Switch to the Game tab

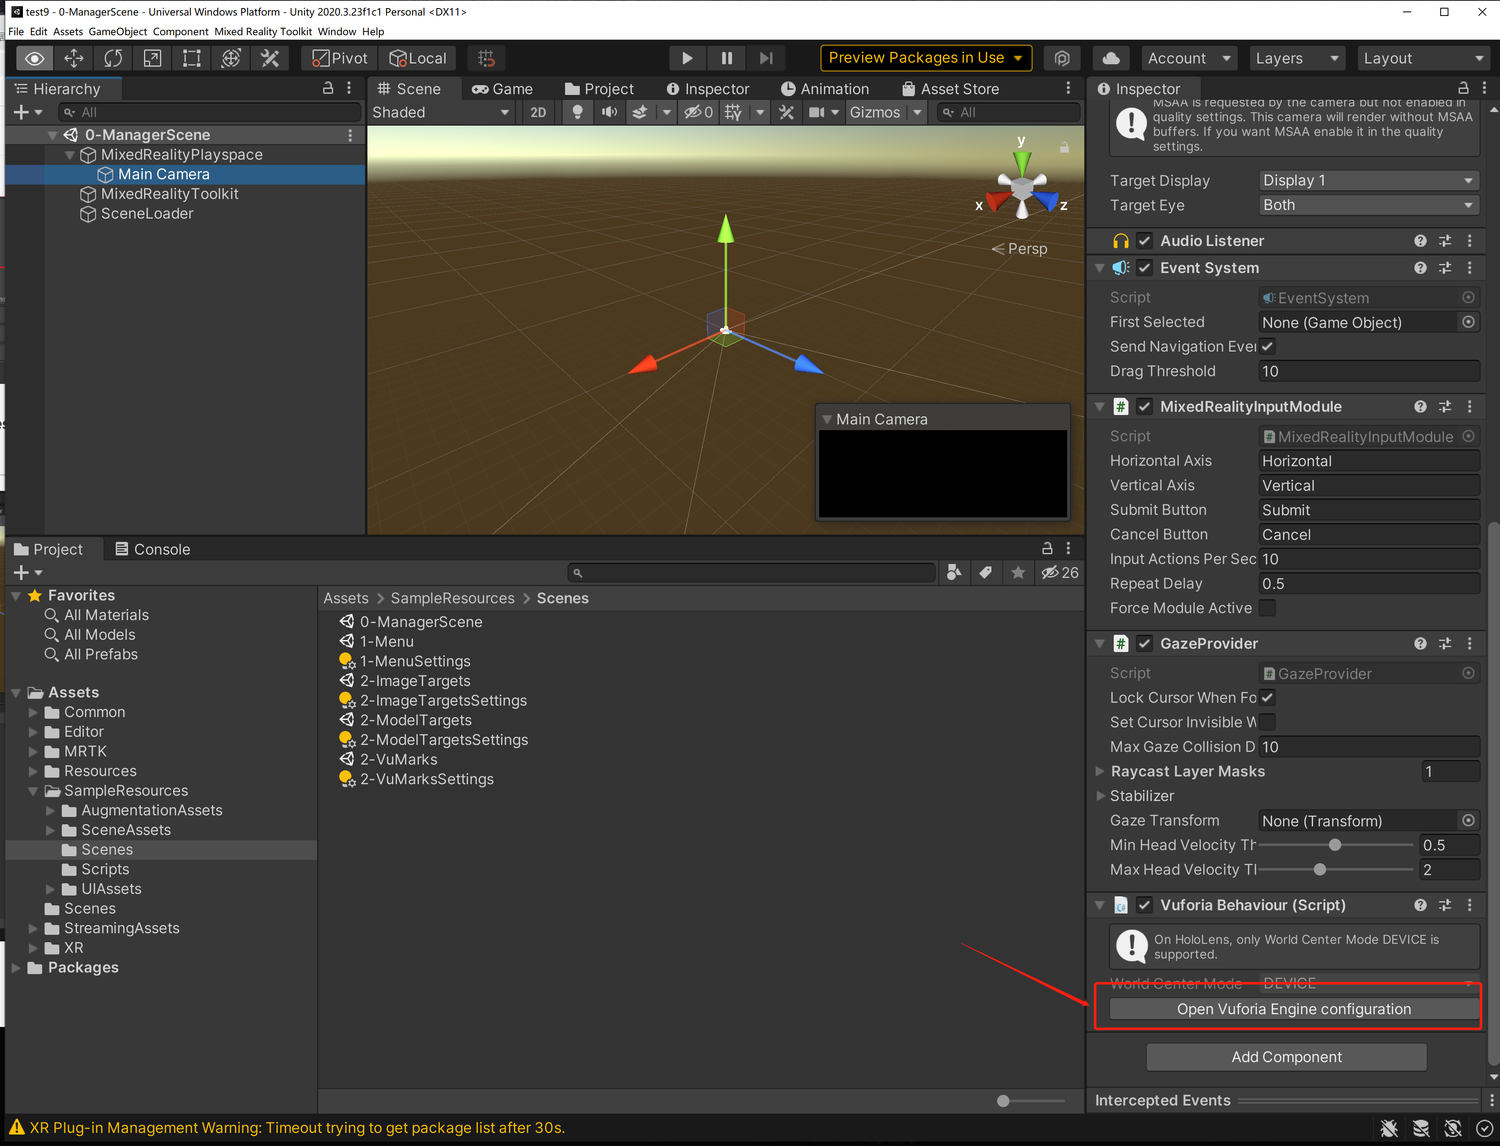503,89
